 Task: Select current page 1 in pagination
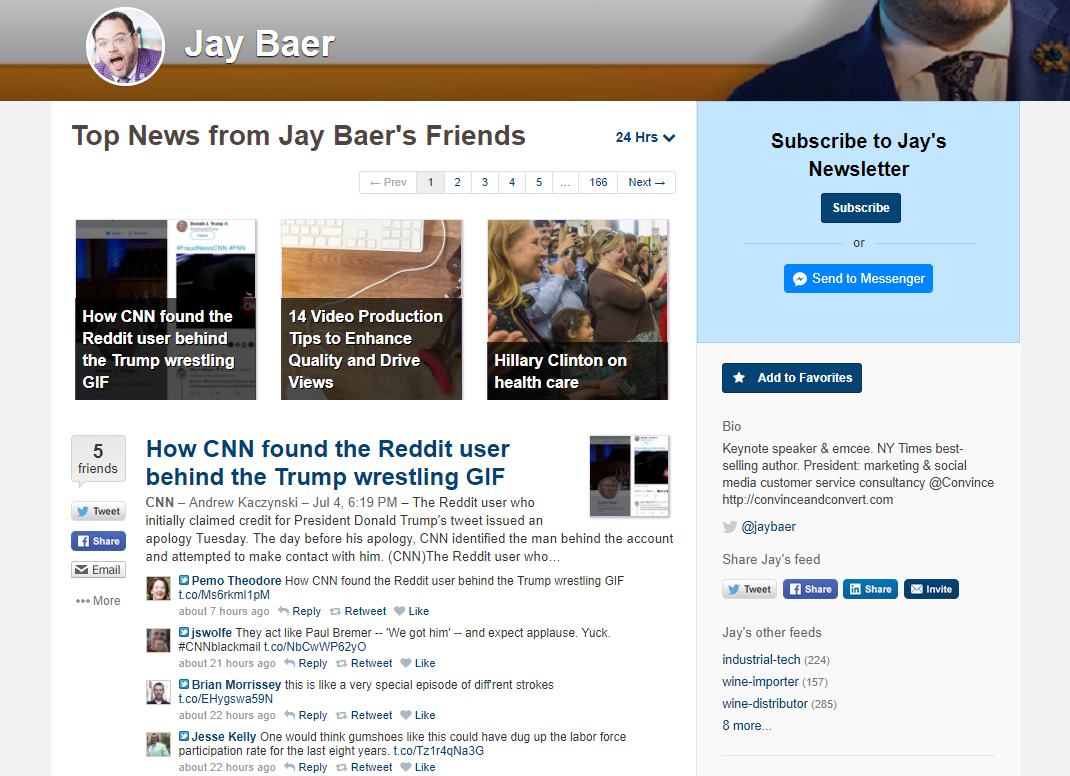coord(431,182)
